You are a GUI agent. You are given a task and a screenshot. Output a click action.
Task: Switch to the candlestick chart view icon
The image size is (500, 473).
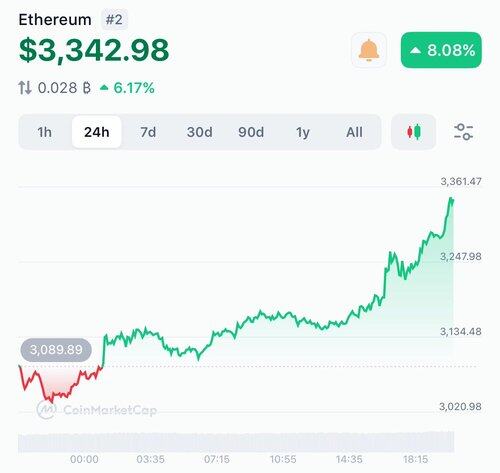(414, 132)
